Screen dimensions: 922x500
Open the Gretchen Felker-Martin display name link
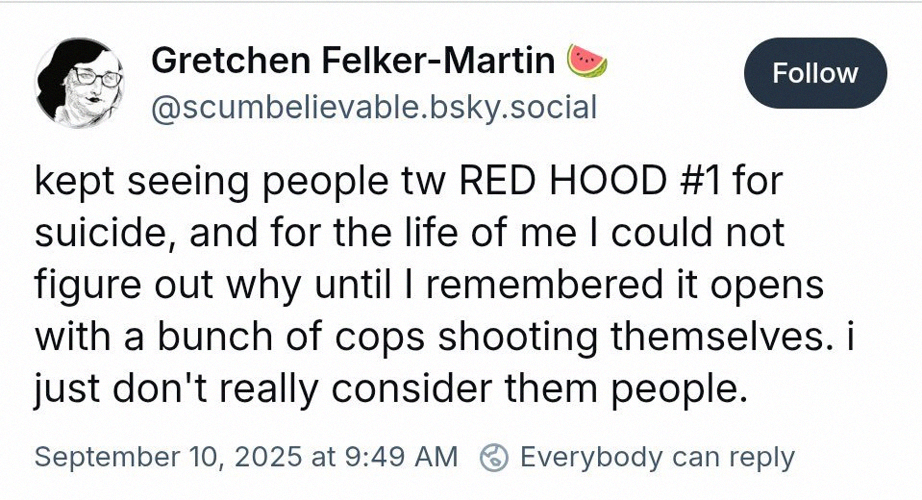353,61
